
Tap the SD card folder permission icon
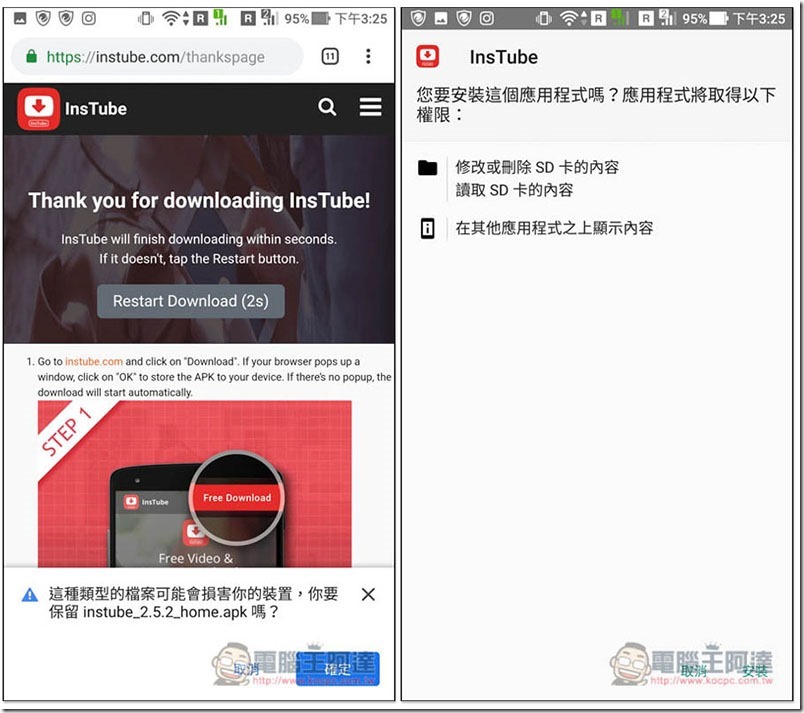[427, 168]
